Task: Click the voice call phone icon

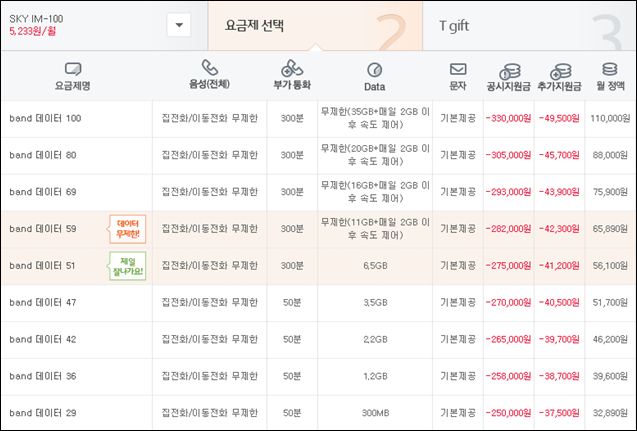Action: tap(210, 67)
